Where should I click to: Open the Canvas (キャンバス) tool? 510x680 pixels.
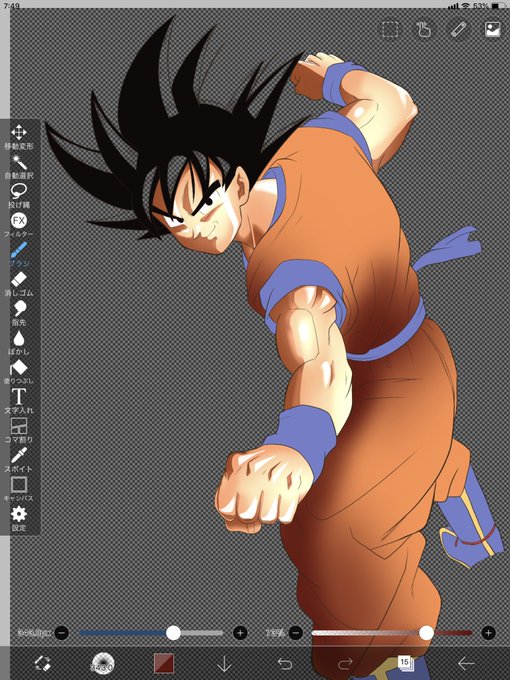point(19,489)
